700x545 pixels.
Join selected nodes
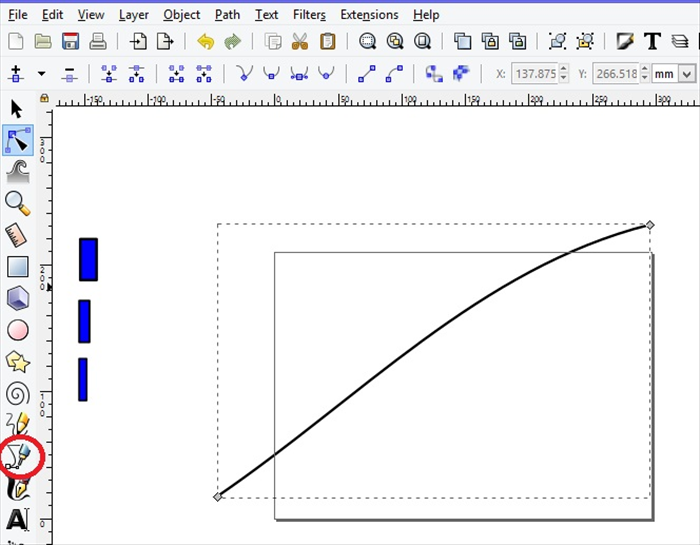pos(109,74)
